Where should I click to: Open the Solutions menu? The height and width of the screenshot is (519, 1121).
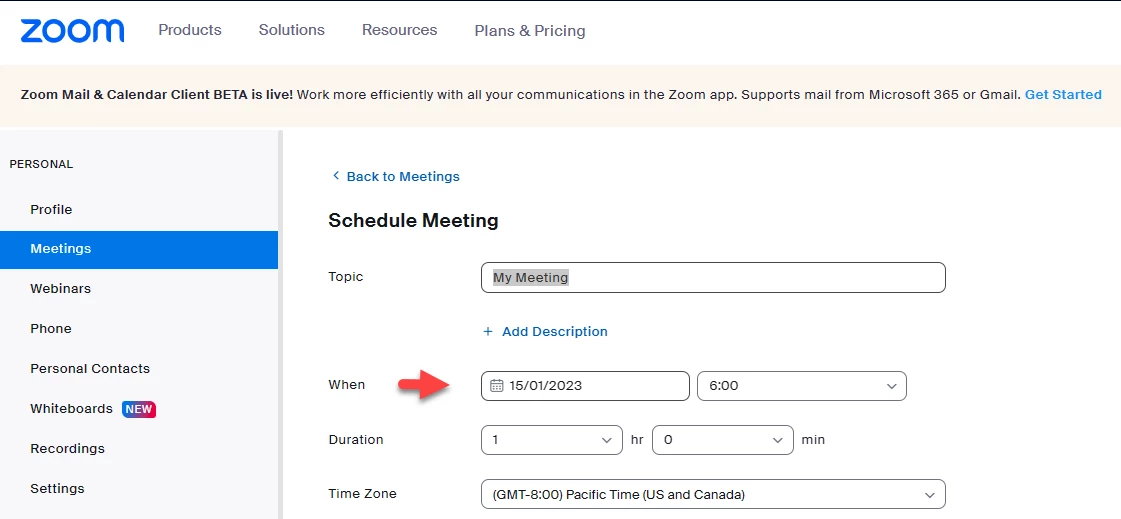click(292, 30)
